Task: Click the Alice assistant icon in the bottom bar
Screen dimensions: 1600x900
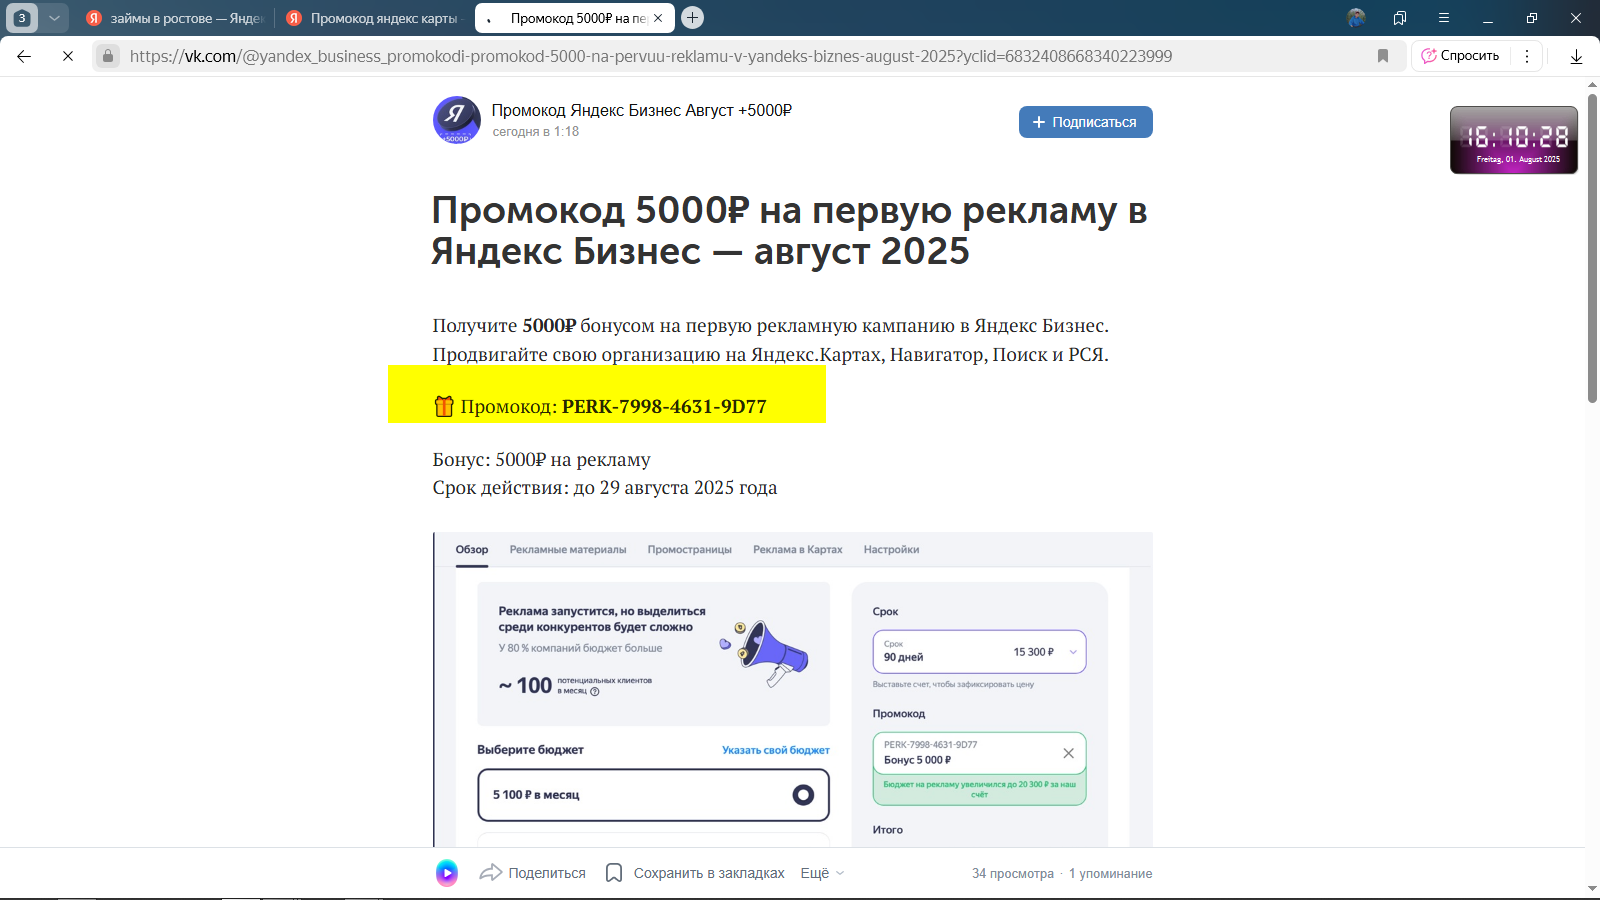Action: click(x=447, y=873)
